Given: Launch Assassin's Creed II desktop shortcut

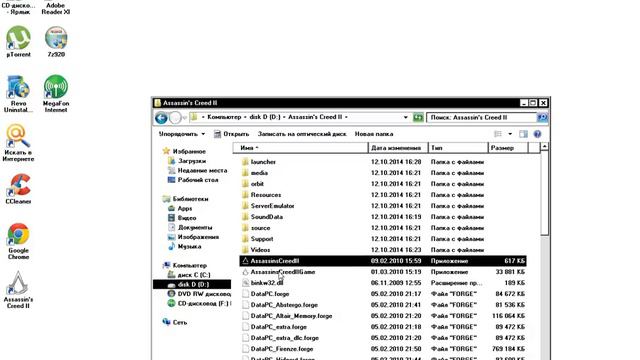Looking at the screenshot, I should [18, 289].
